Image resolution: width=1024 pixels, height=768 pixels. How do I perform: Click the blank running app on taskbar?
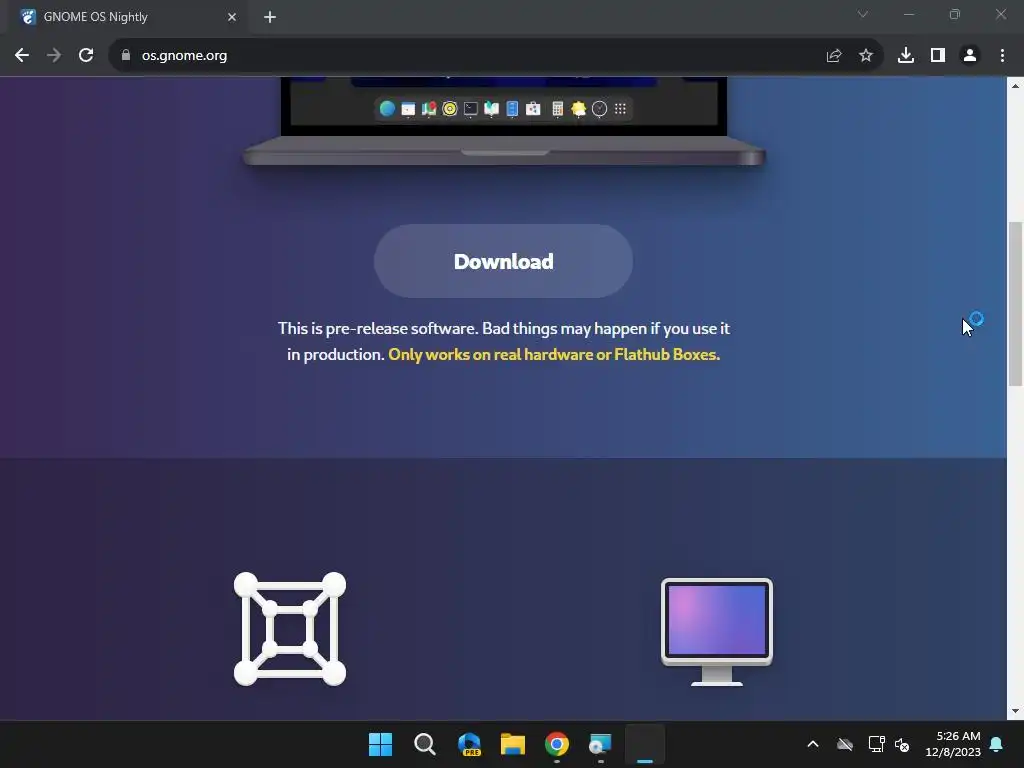click(x=645, y=744)
